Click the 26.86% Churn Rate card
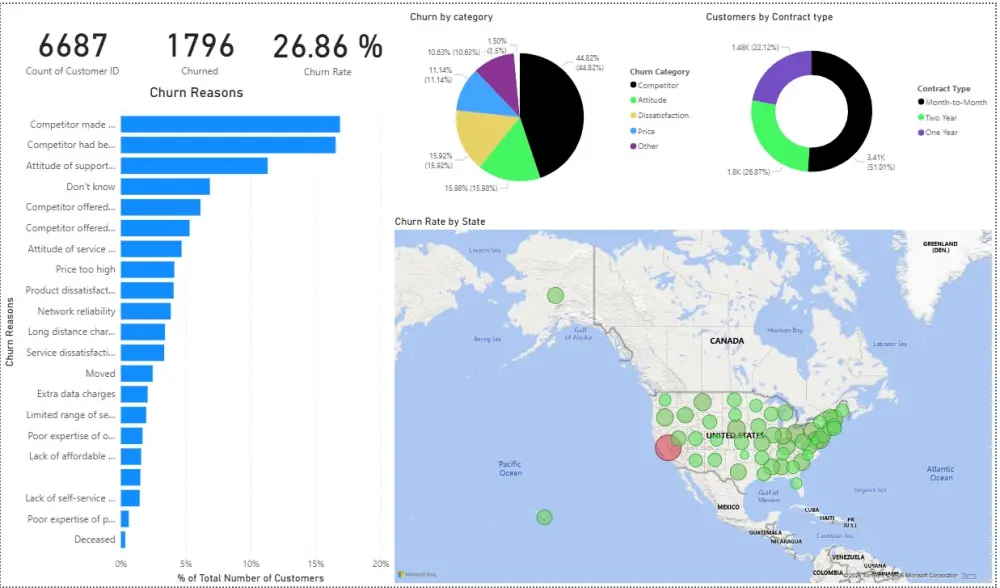Viewport: 1000px width, 588px height. pyautogui.click(x=327, y=46)
